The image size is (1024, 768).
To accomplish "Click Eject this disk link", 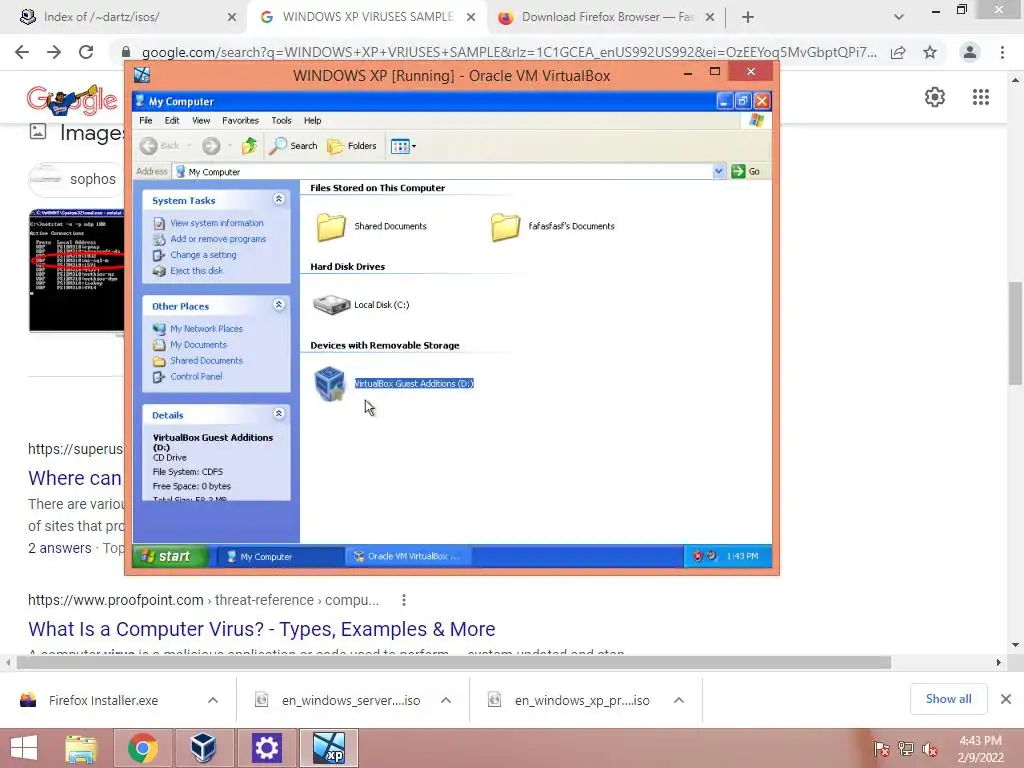I will click(x=197, y=270).
